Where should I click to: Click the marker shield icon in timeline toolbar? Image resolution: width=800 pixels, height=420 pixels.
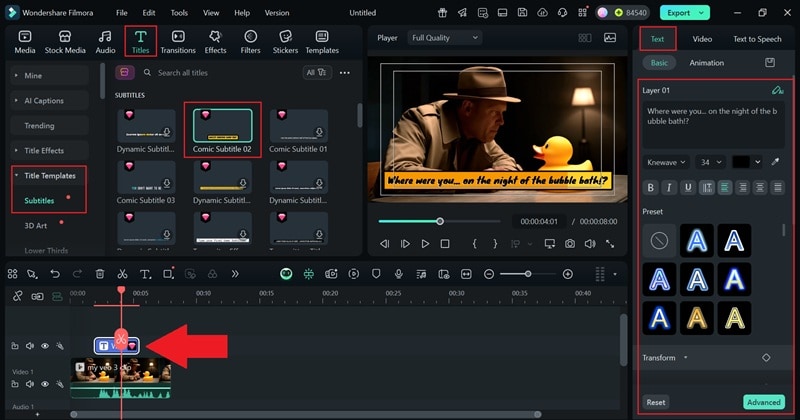click(x=376, y=274)
